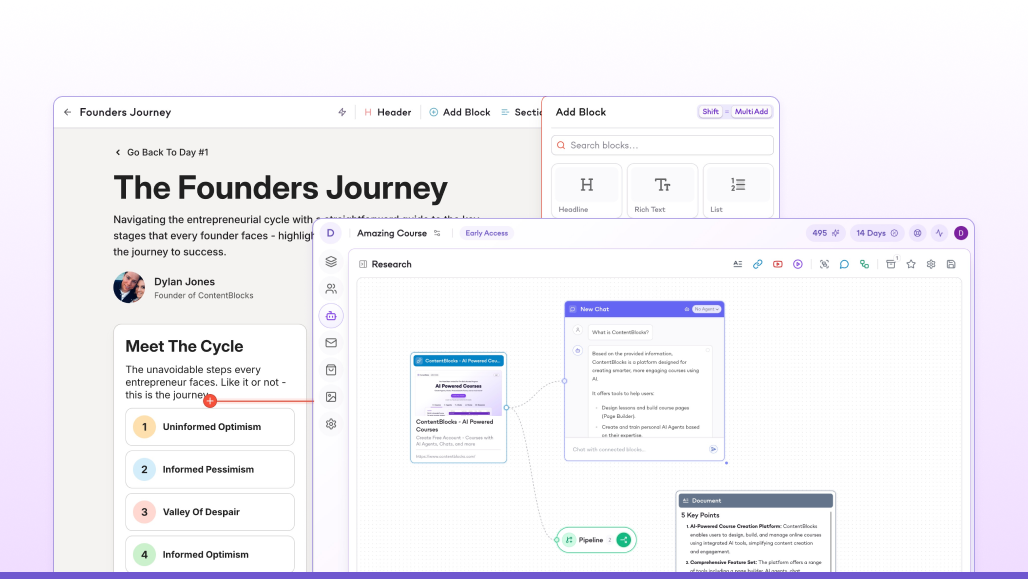The image size is (1028, 579).
Task: Go back using the Founders Journey arrow
Action: pyautogui.click(x=68, y=112)
